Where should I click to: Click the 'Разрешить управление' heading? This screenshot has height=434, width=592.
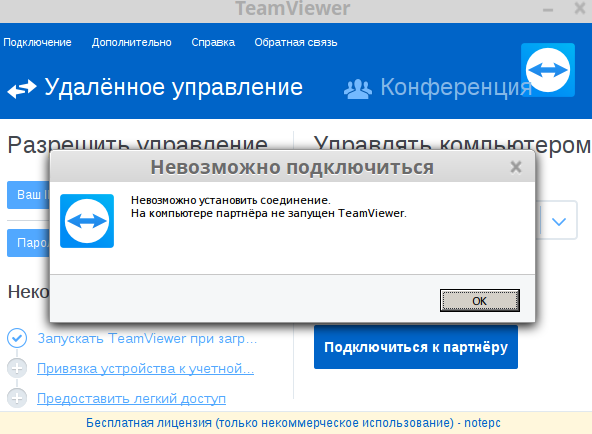pyautogui.click(x=138, y=145)
